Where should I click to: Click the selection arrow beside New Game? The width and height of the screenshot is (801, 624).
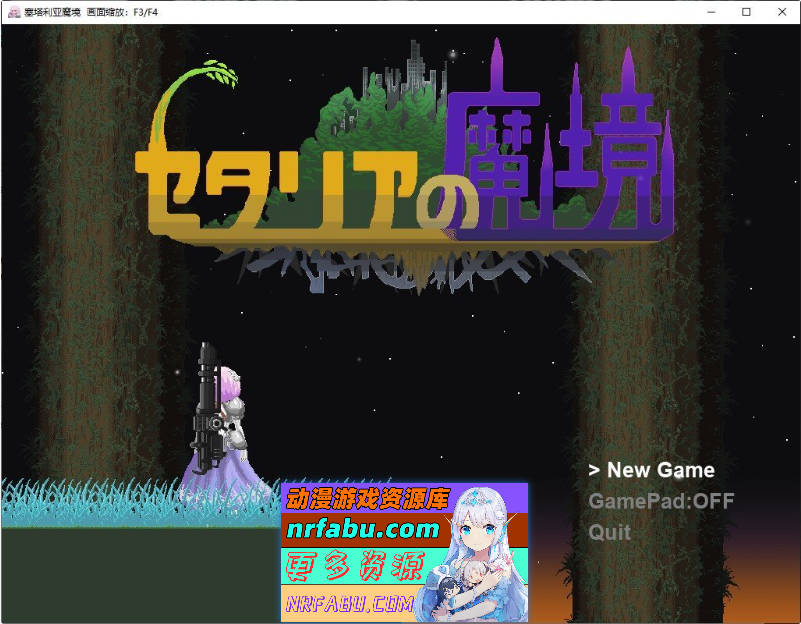tap(594, 470)
